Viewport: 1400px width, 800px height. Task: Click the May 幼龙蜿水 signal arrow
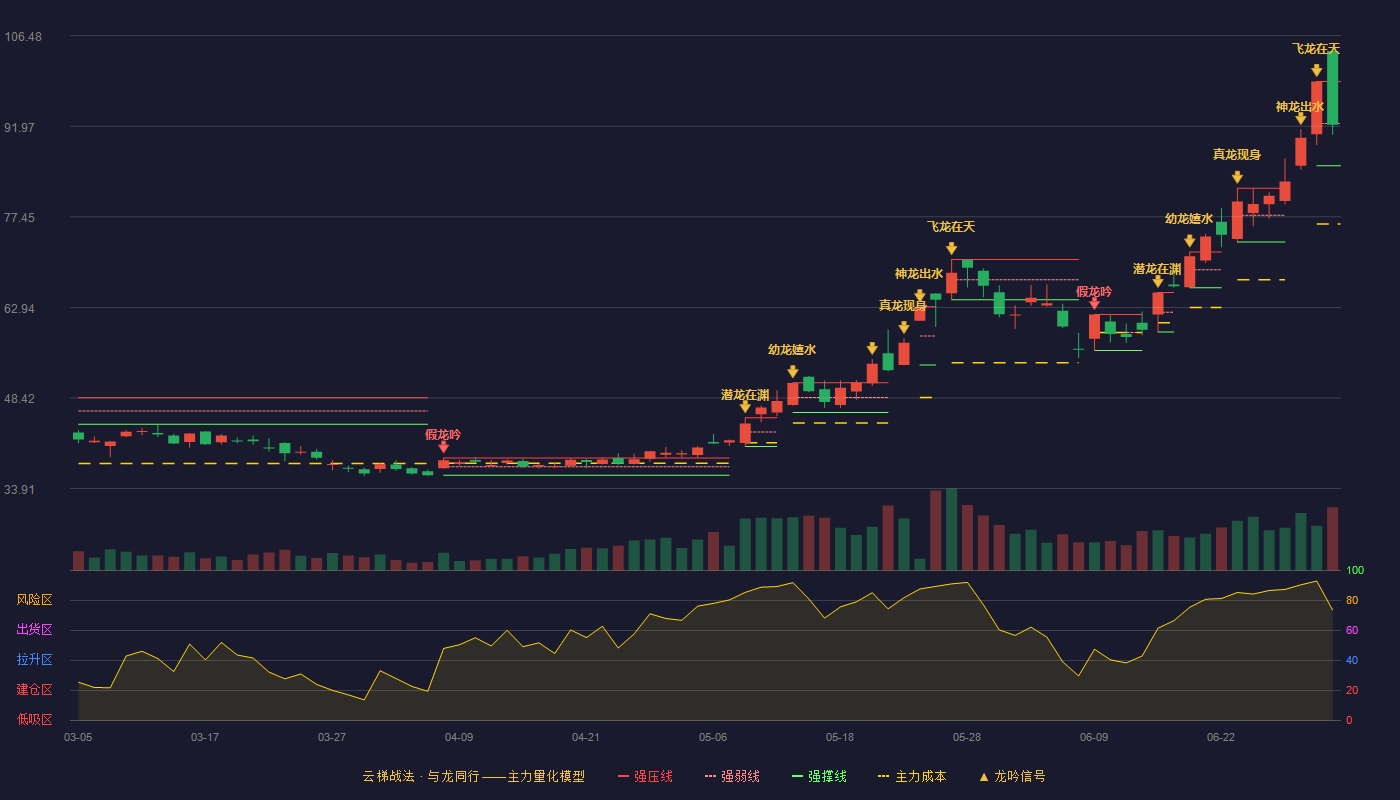pyautogui.click(x=793, y=372)
